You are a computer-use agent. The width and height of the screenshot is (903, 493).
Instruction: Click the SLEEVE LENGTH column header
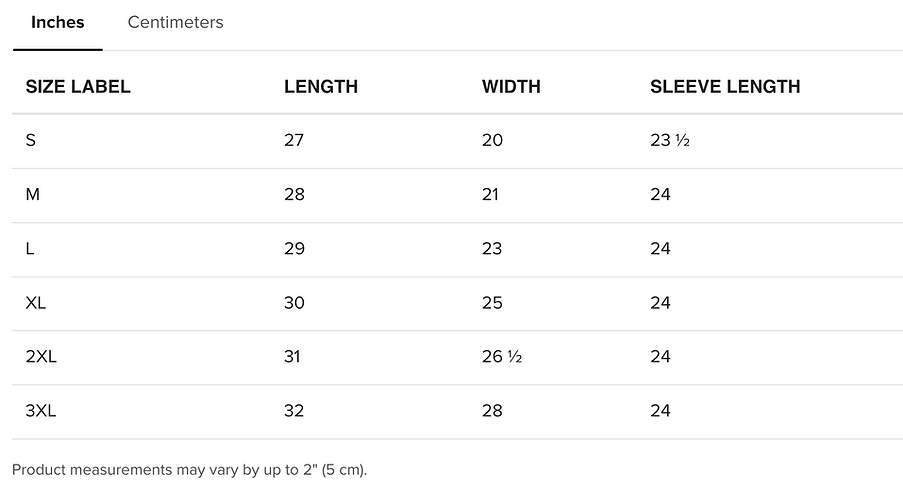725,86
